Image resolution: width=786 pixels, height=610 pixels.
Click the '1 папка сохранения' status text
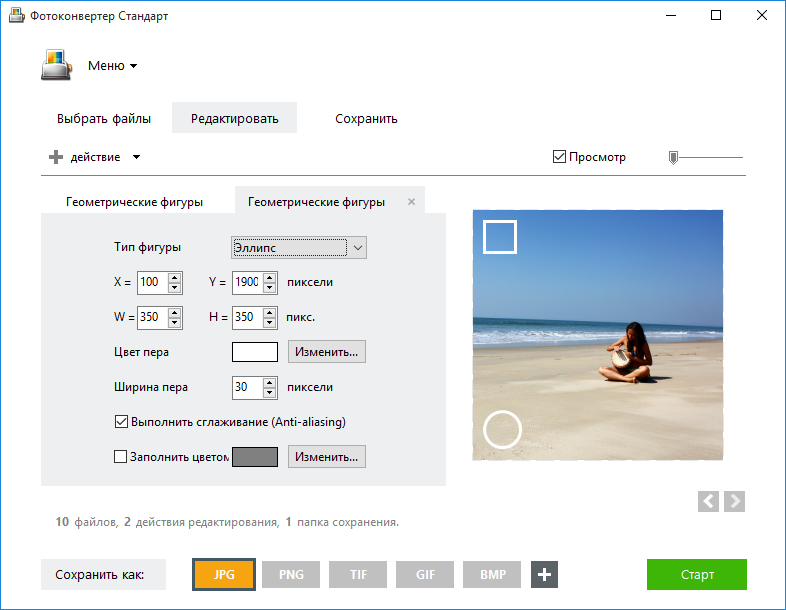click(x=342, y=522)
